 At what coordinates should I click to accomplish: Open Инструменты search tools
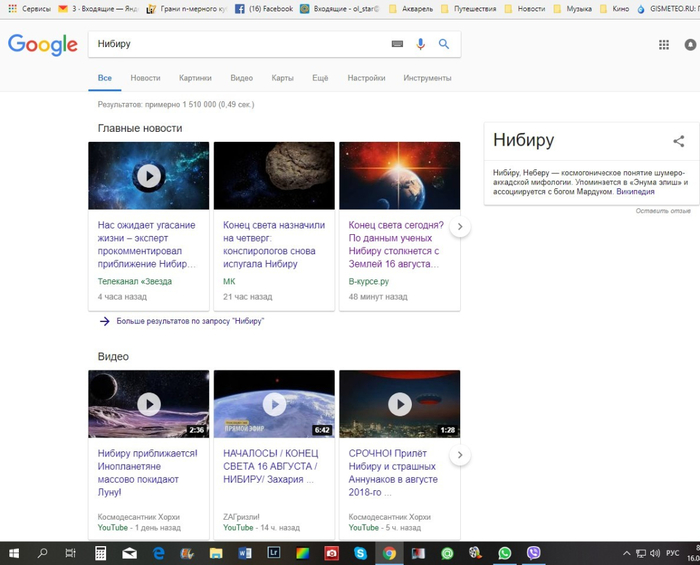click(427, 78)
